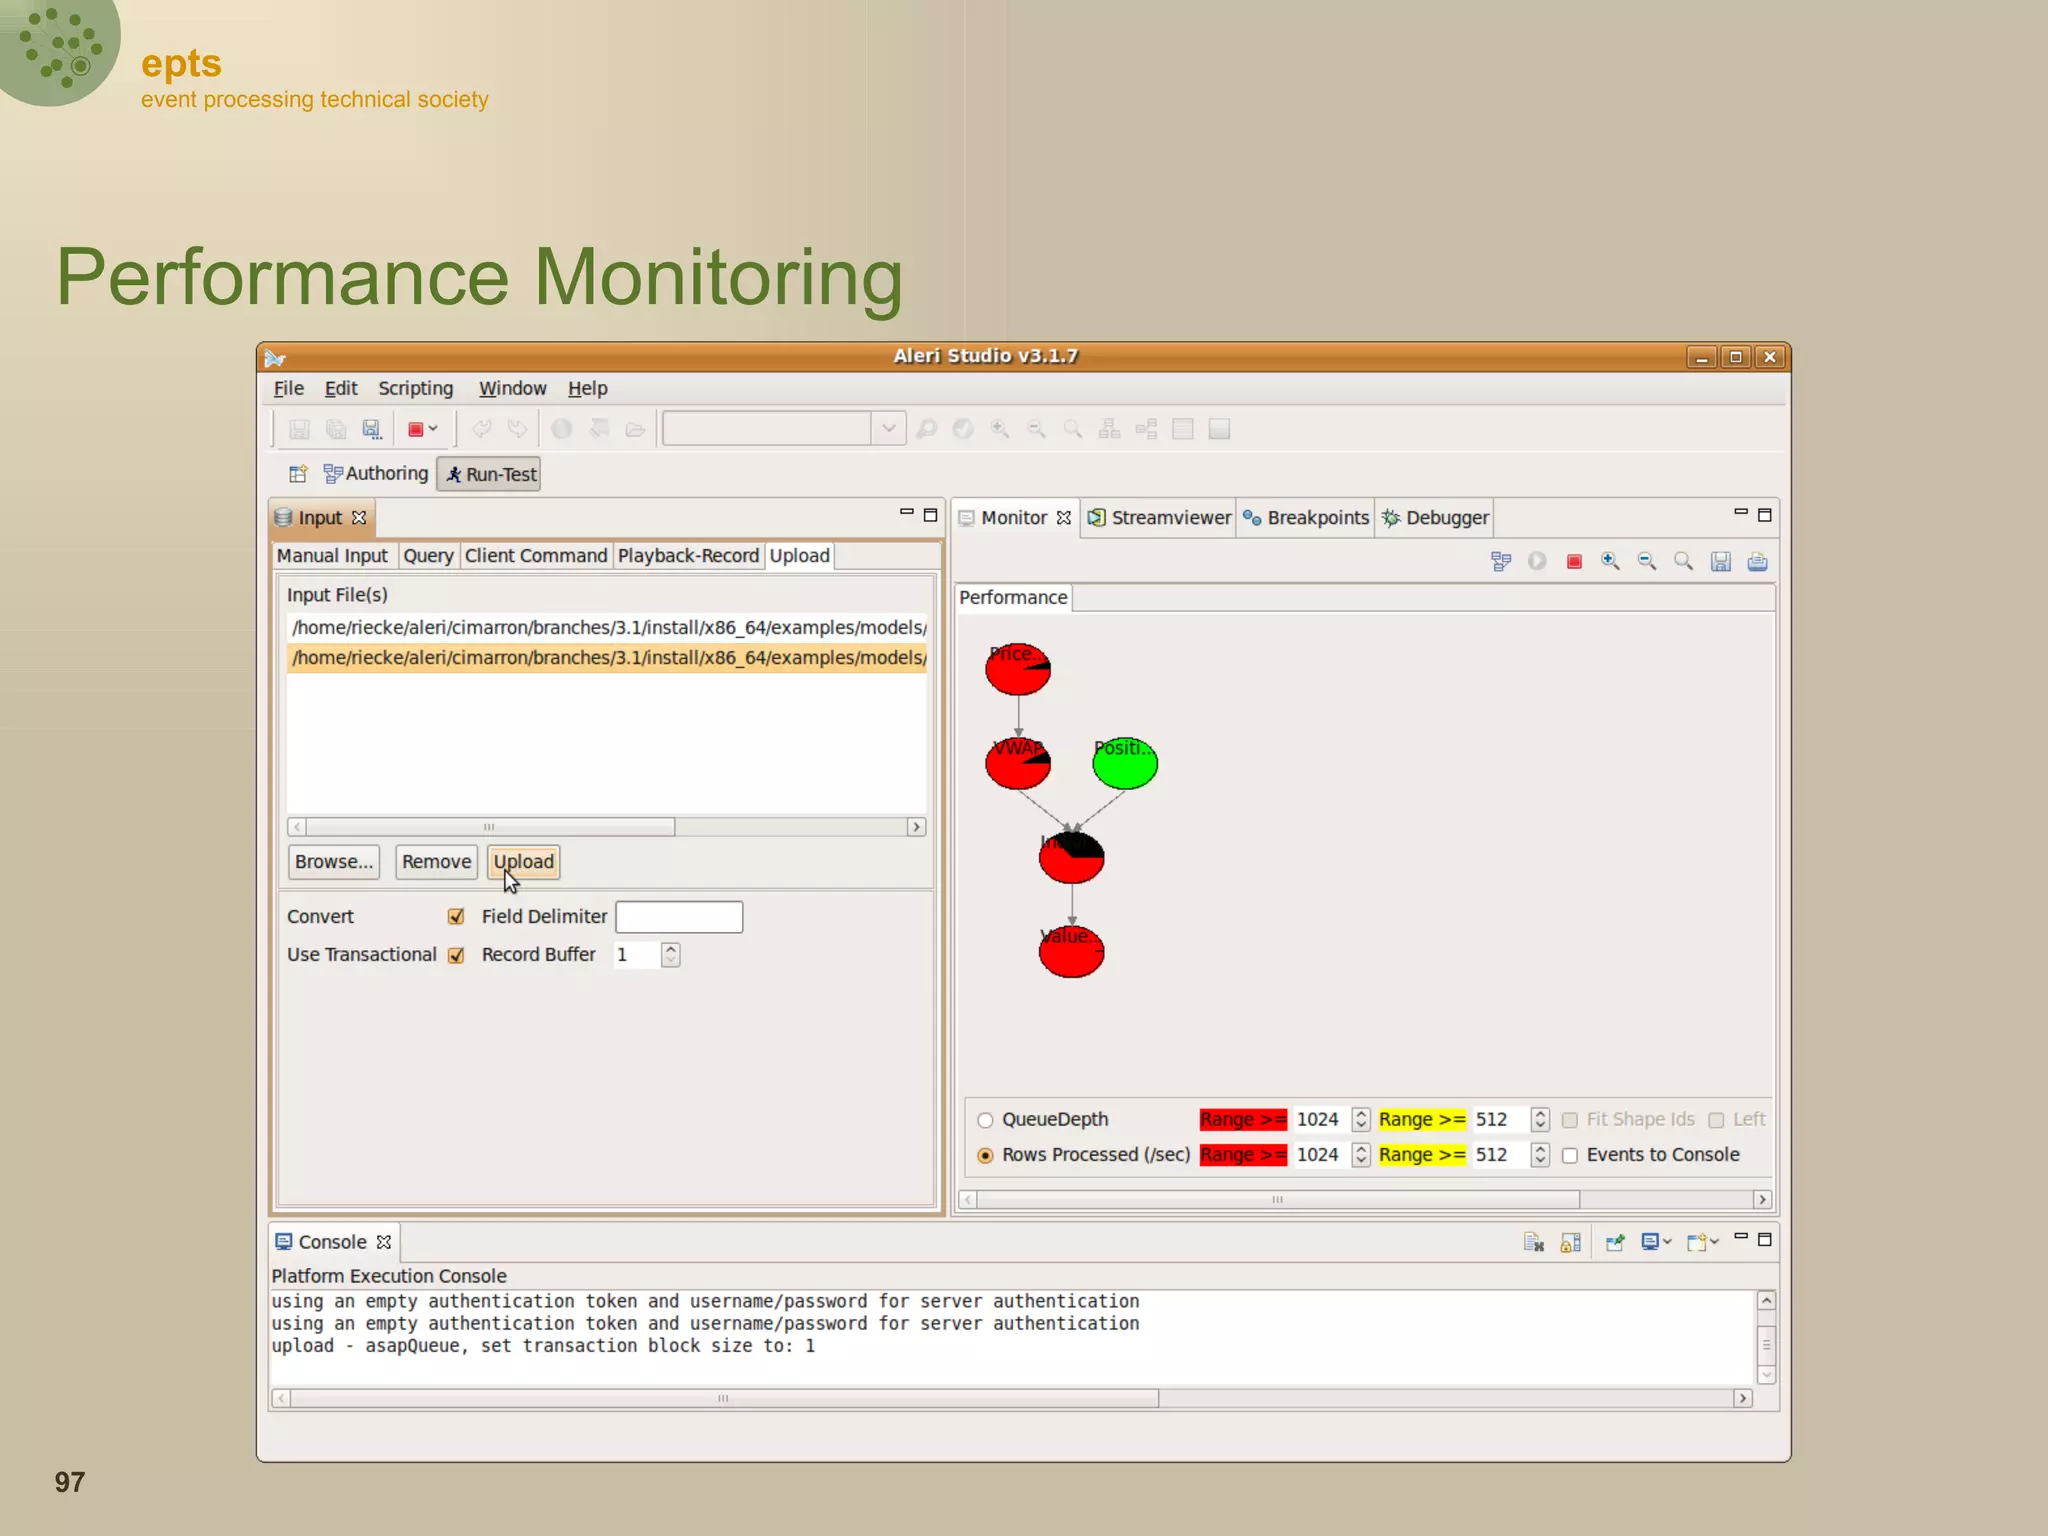Stop monitoring with the red square icon
Image resolution: width=2048 pixels, height=1536 pixels.
[1574, 562]
